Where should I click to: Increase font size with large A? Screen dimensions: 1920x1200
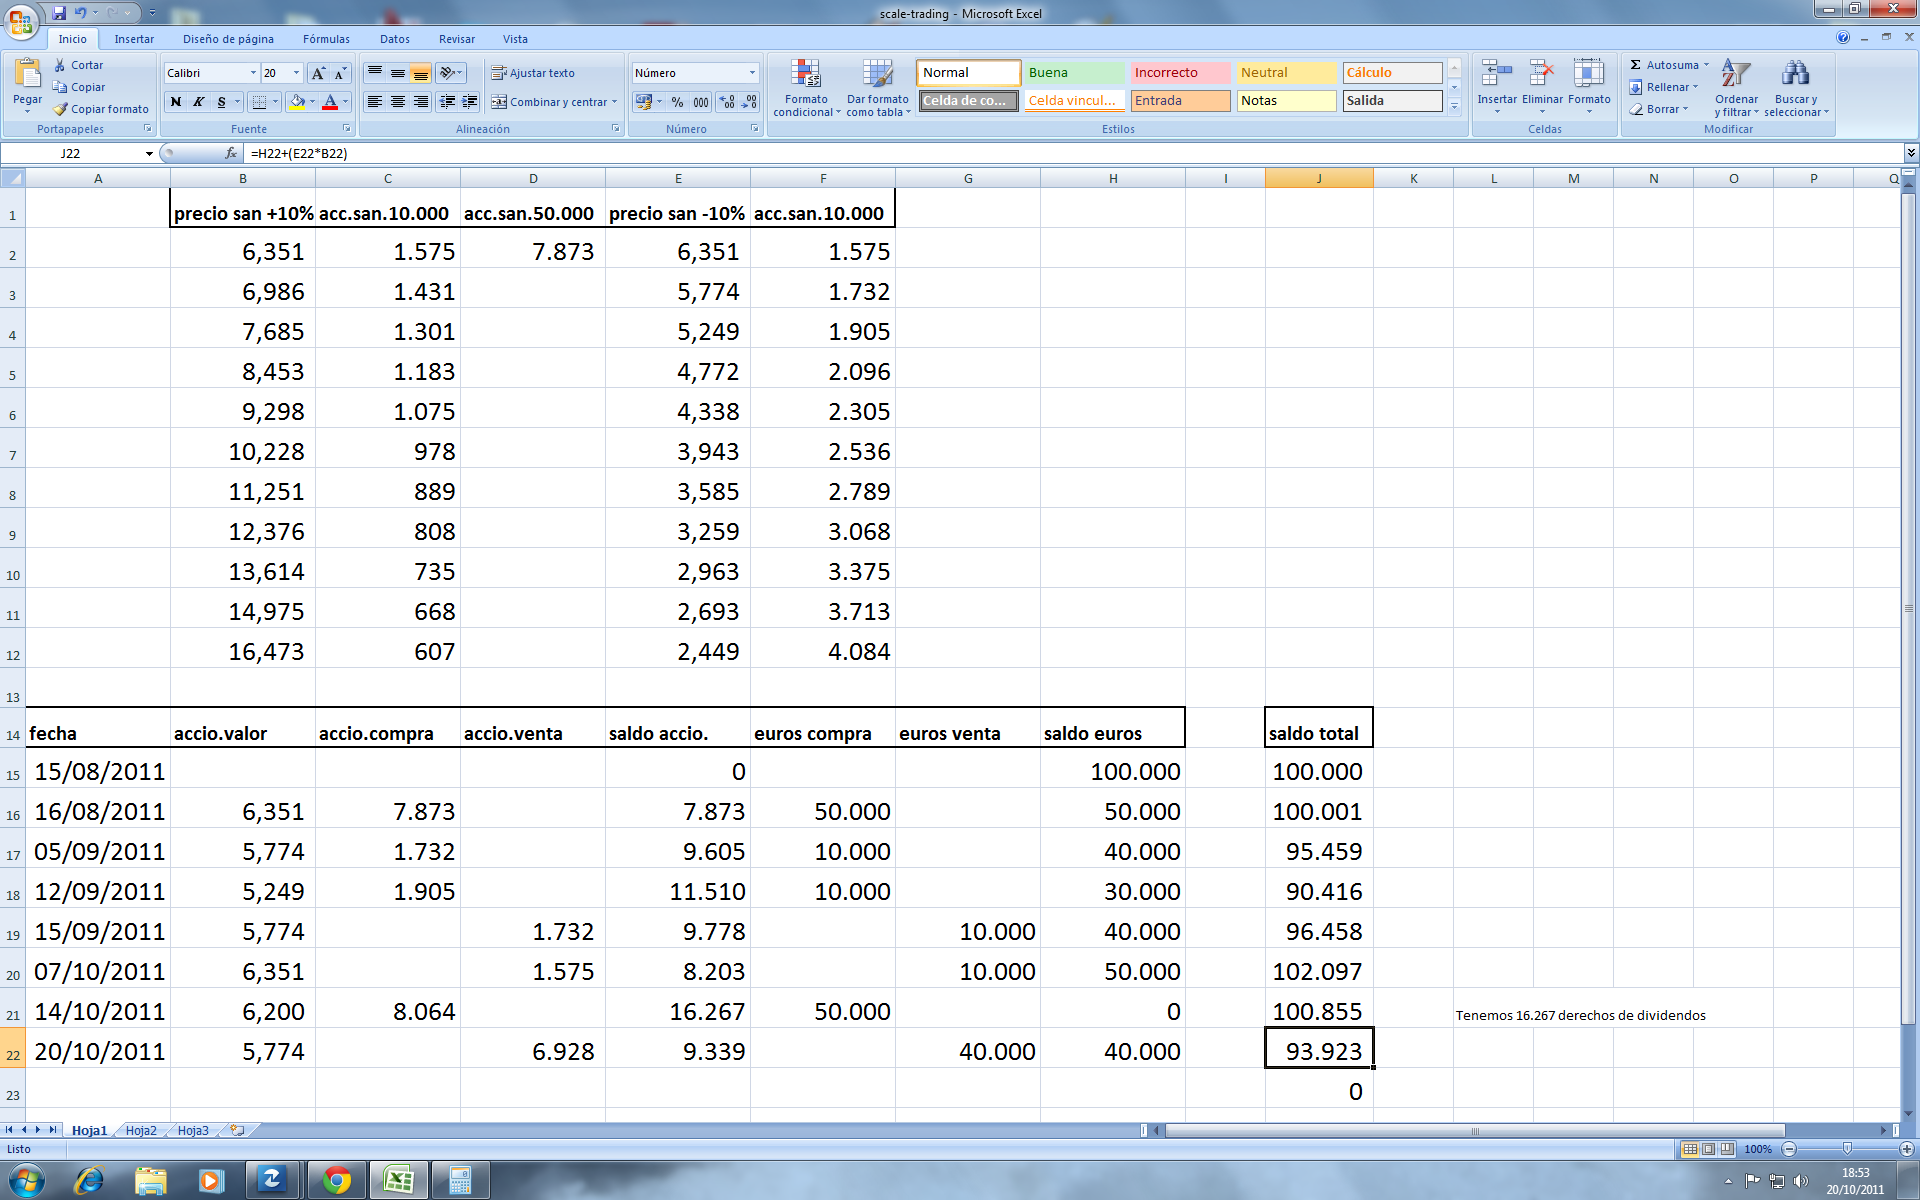point(318,73)
